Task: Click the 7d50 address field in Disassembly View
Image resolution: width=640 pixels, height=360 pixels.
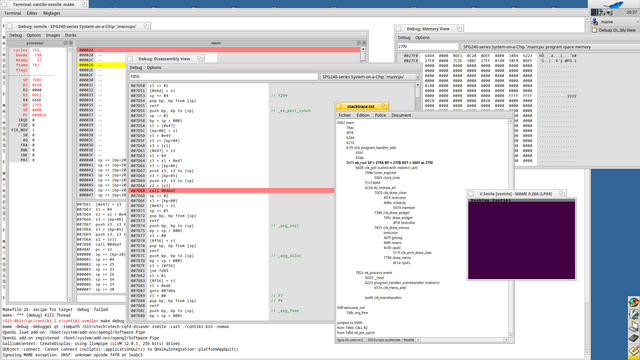Action: (223, 77)
